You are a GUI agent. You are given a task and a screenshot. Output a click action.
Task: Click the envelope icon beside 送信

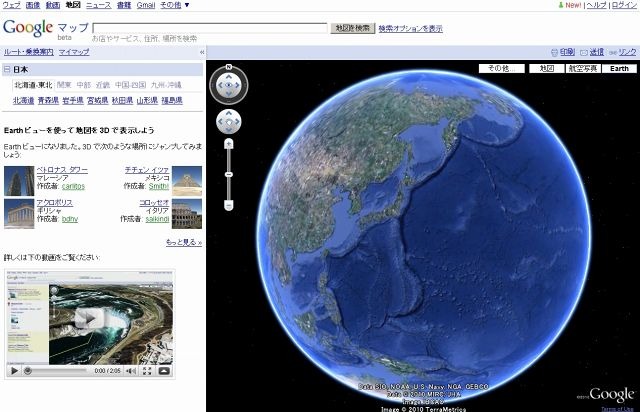(x=584, y=53)
